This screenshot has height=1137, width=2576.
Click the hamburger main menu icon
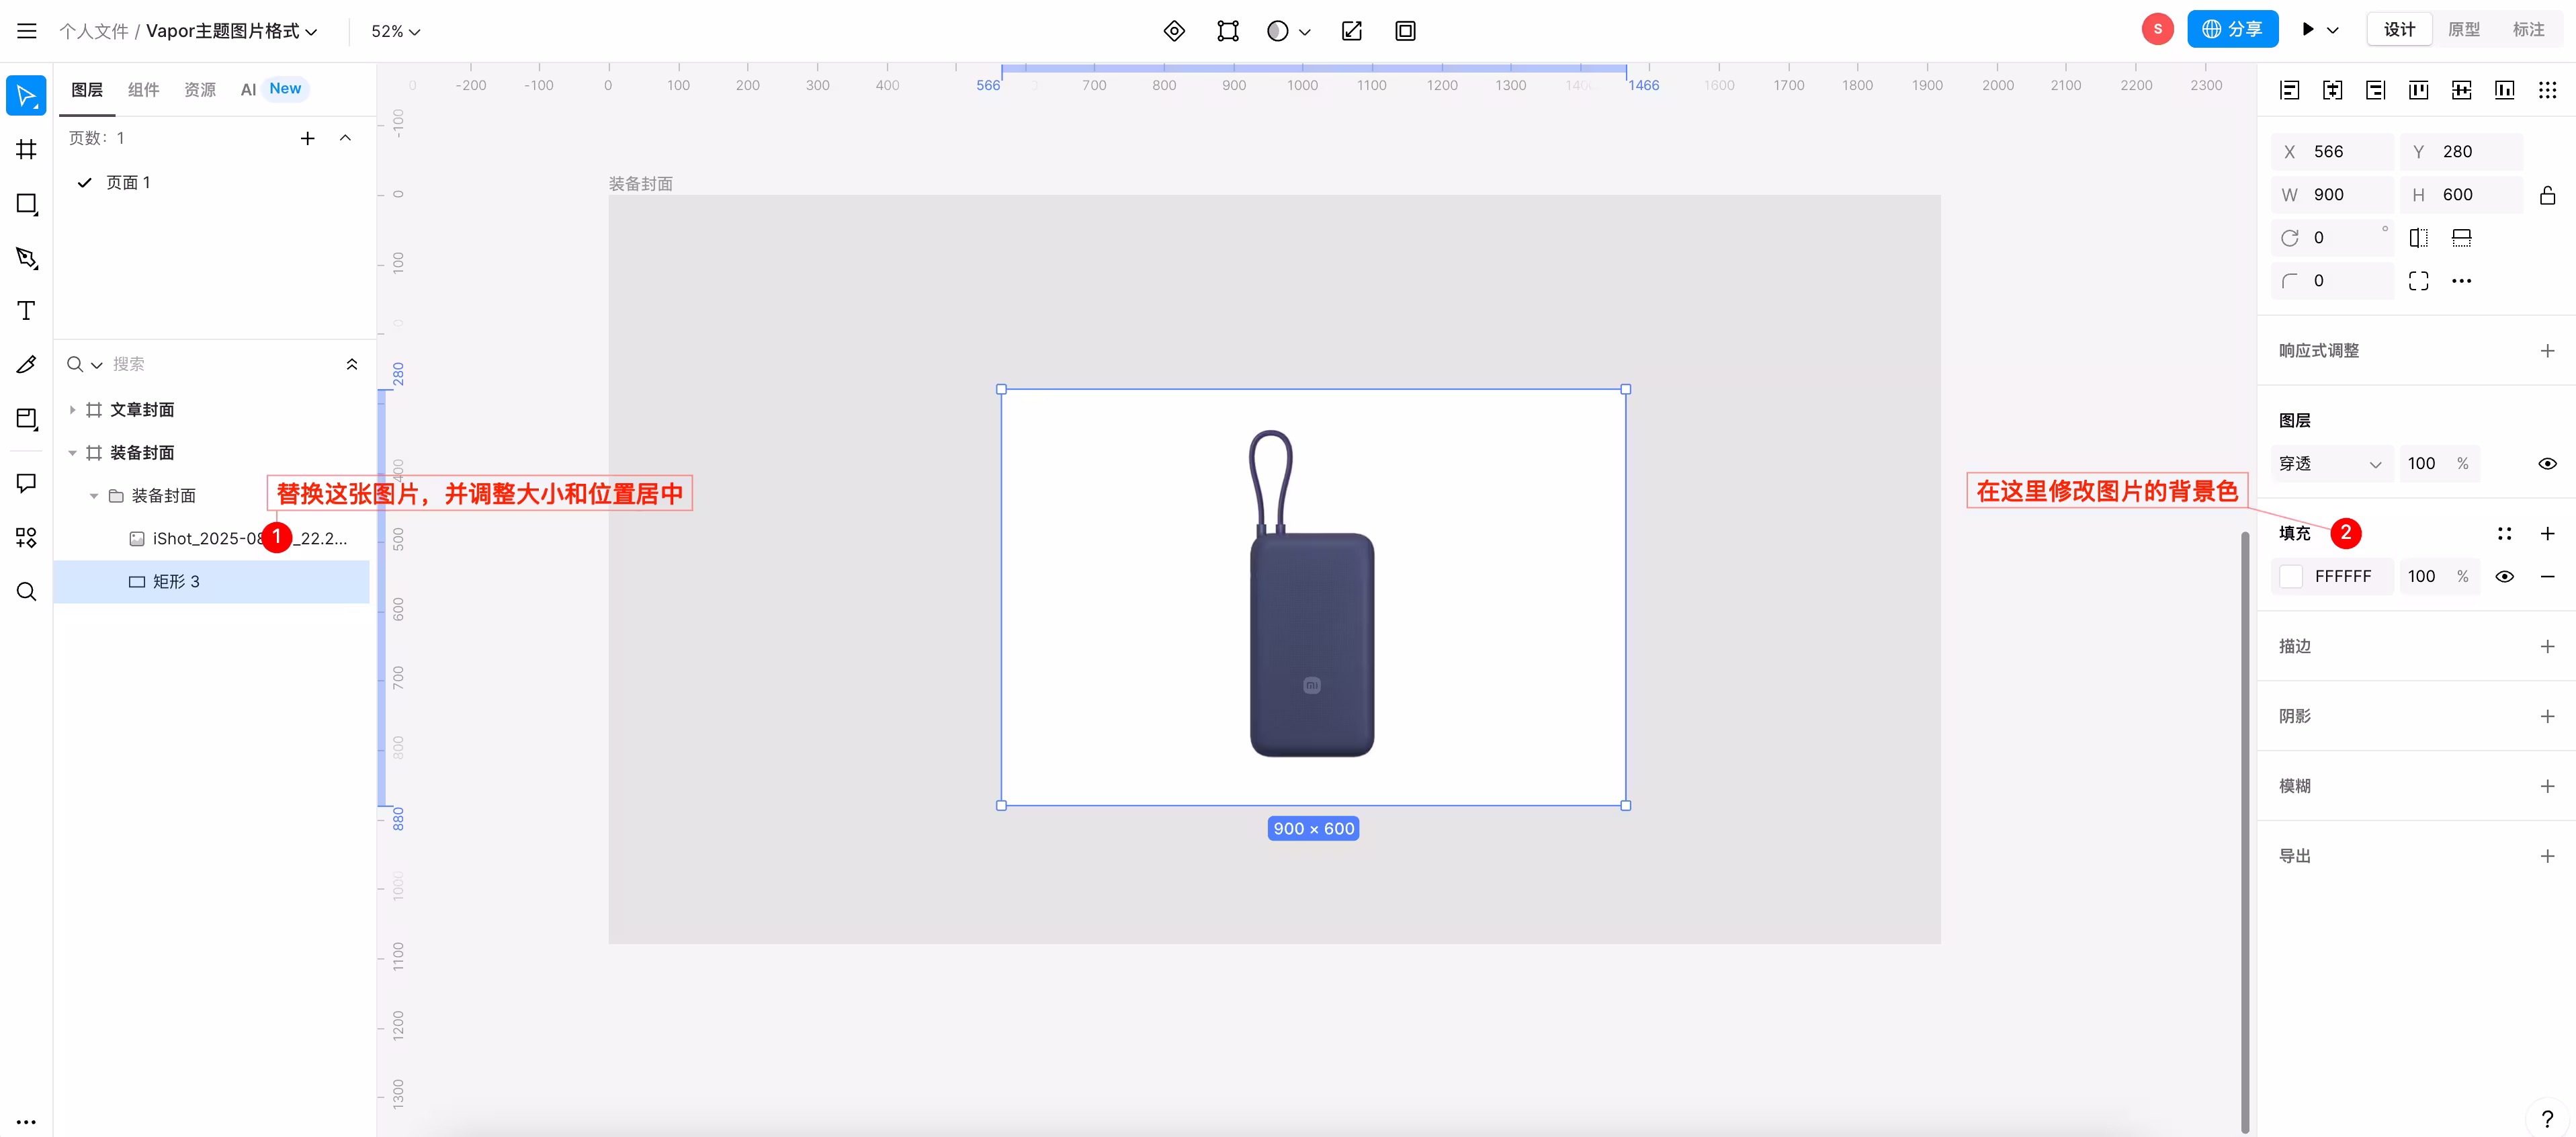[x=27, y=31]
